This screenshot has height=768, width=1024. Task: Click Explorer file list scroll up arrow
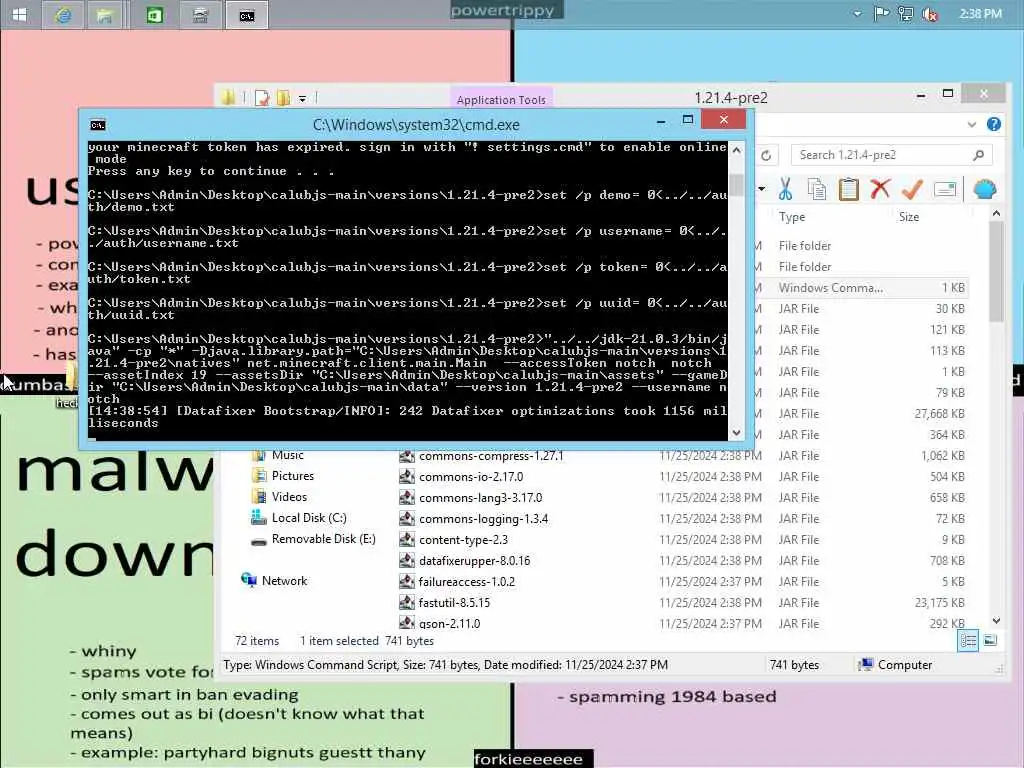click(996, 214)
